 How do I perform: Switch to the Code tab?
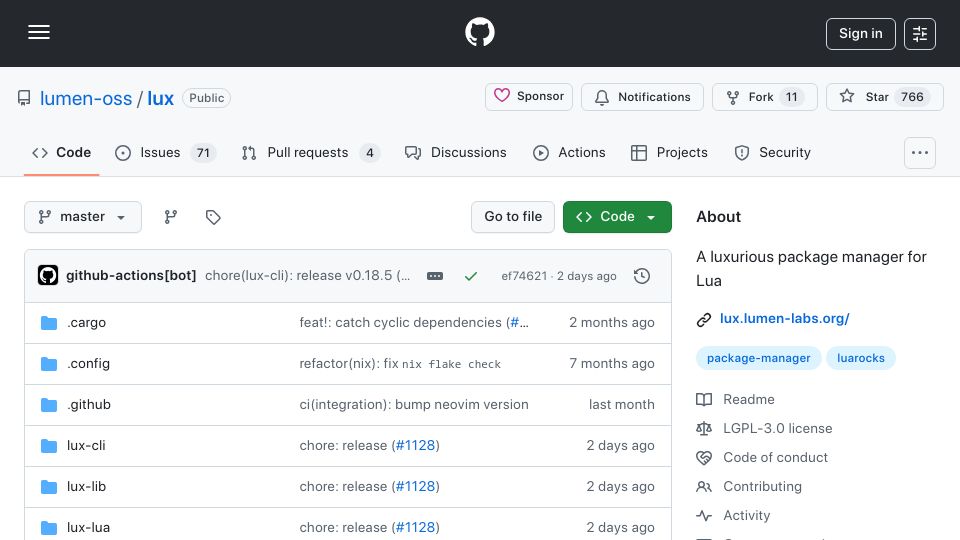point(62,152)
